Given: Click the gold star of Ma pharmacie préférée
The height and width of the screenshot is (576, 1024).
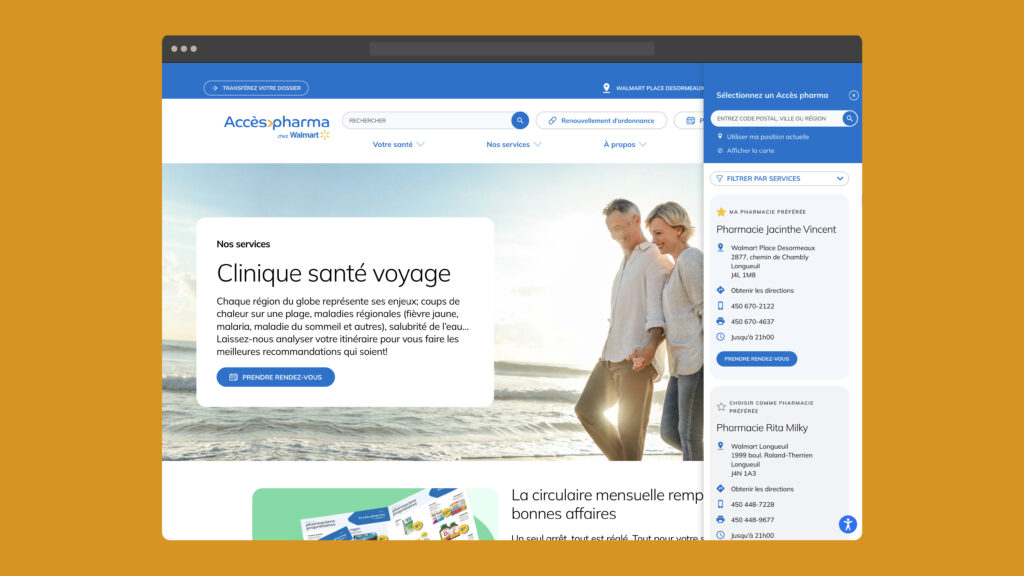Looking at the screenshot, I should click(721, 212).
